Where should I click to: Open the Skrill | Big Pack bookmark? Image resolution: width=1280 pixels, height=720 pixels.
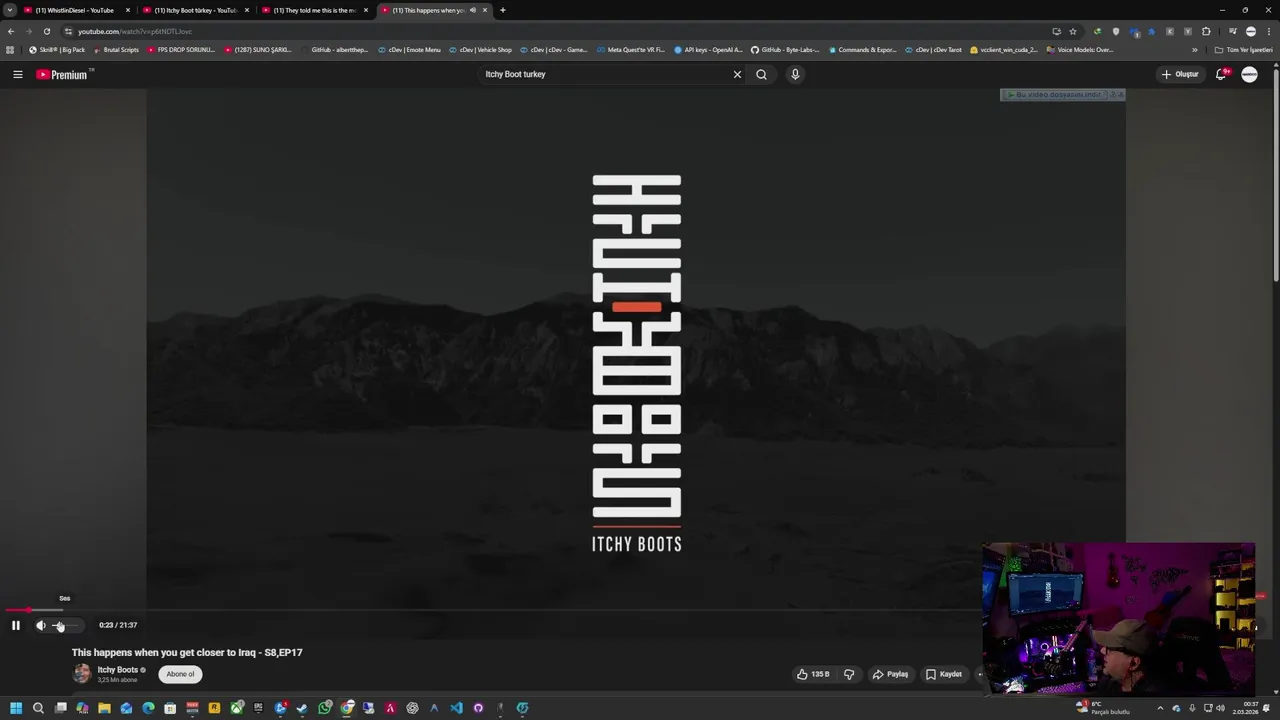pos(58,50)
